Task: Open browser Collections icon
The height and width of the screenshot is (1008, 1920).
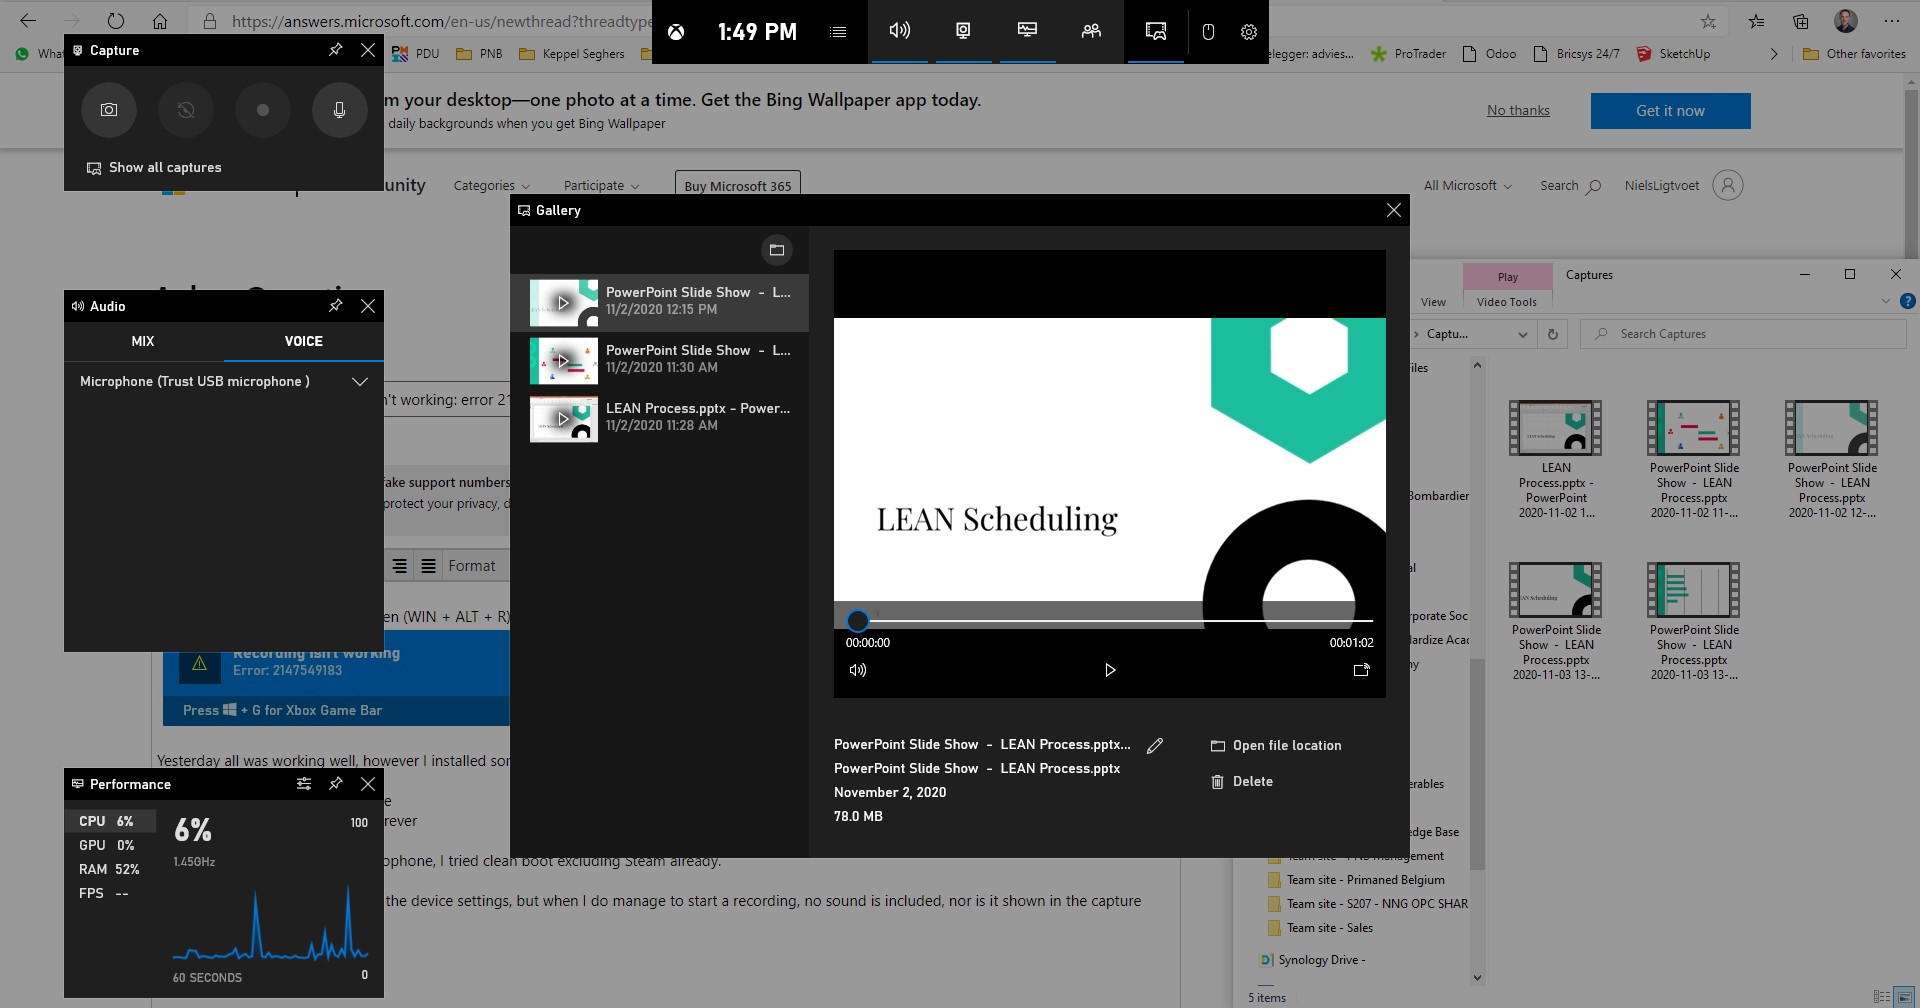Action: 1801,21
